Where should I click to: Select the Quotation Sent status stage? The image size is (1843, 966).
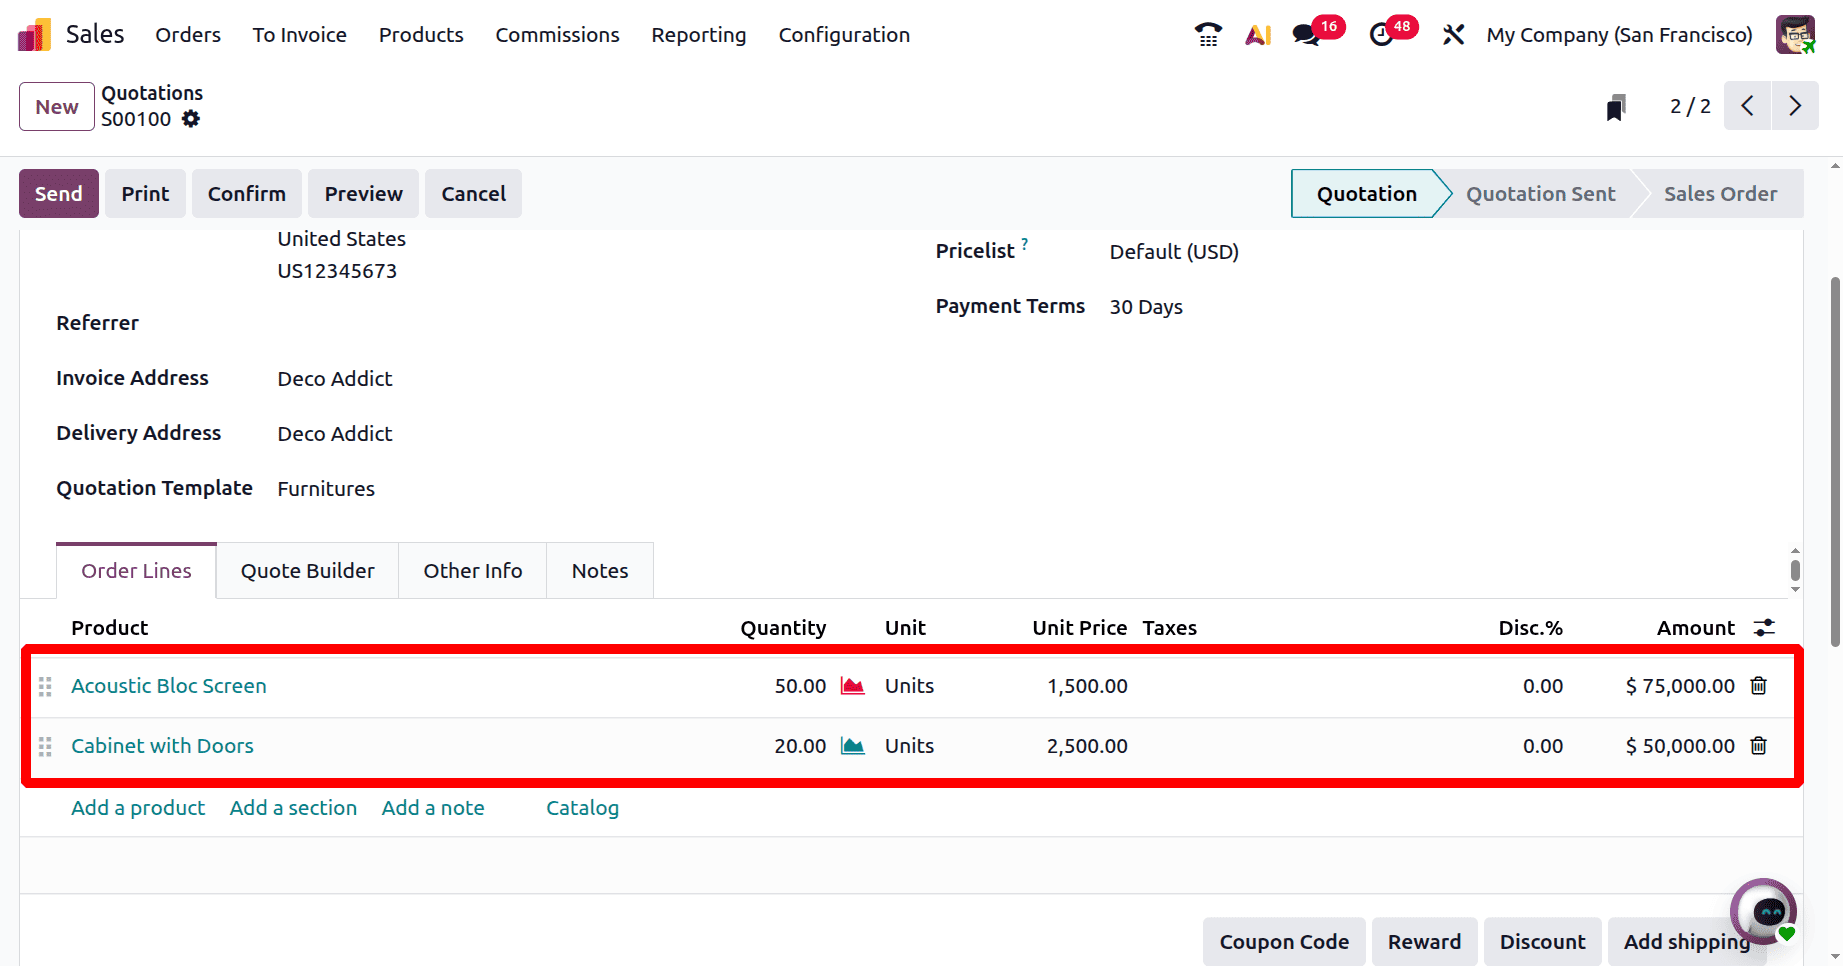tap(1540, 194)
